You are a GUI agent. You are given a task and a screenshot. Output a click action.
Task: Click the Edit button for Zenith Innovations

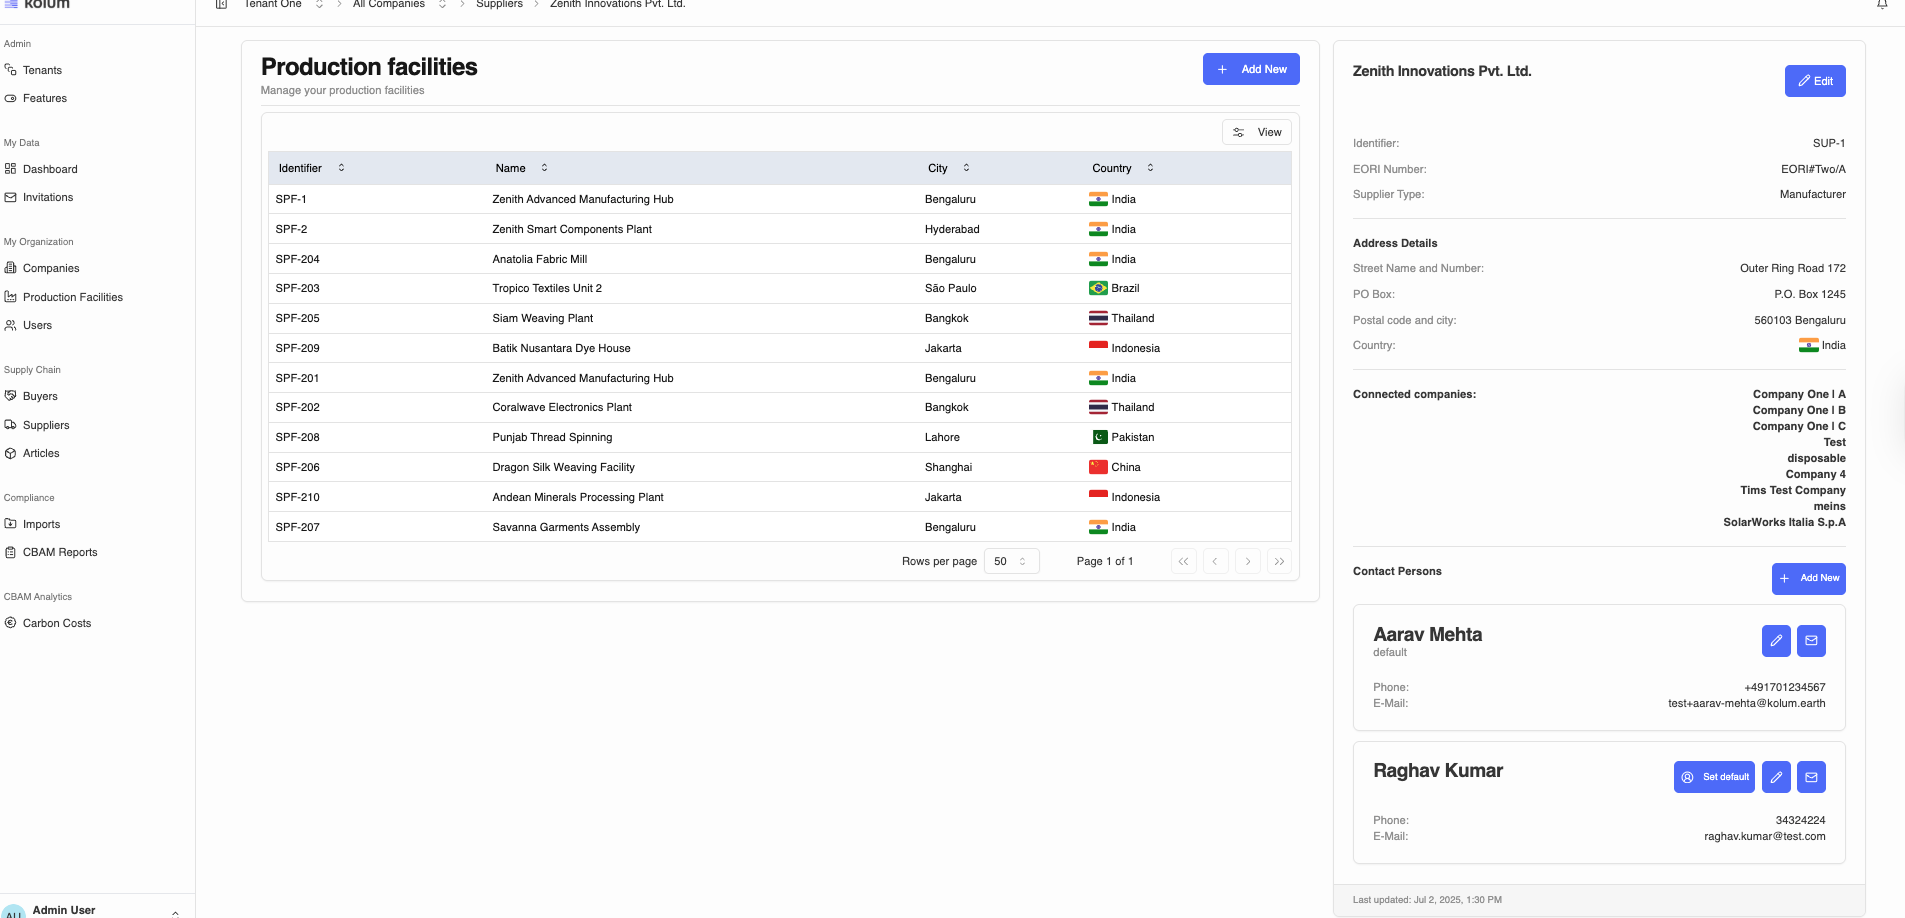click(x=1814, y=81)
